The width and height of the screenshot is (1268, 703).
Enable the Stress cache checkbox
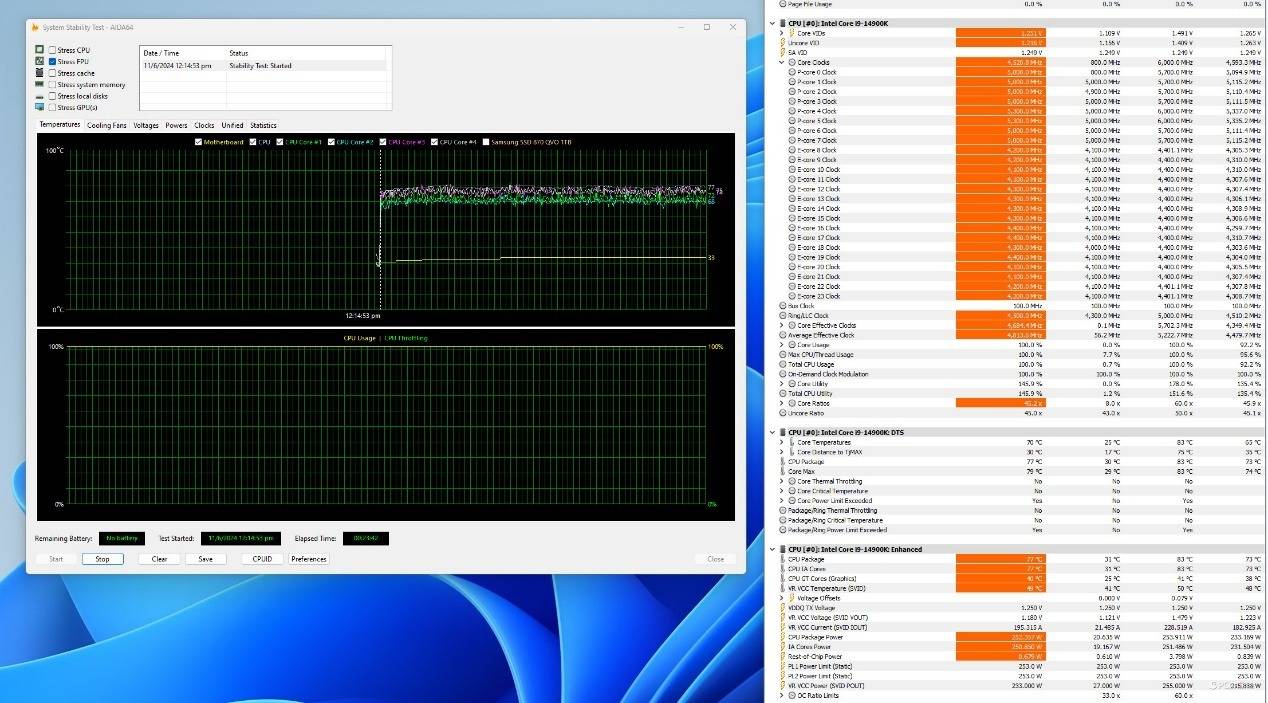tap(52, 73)
